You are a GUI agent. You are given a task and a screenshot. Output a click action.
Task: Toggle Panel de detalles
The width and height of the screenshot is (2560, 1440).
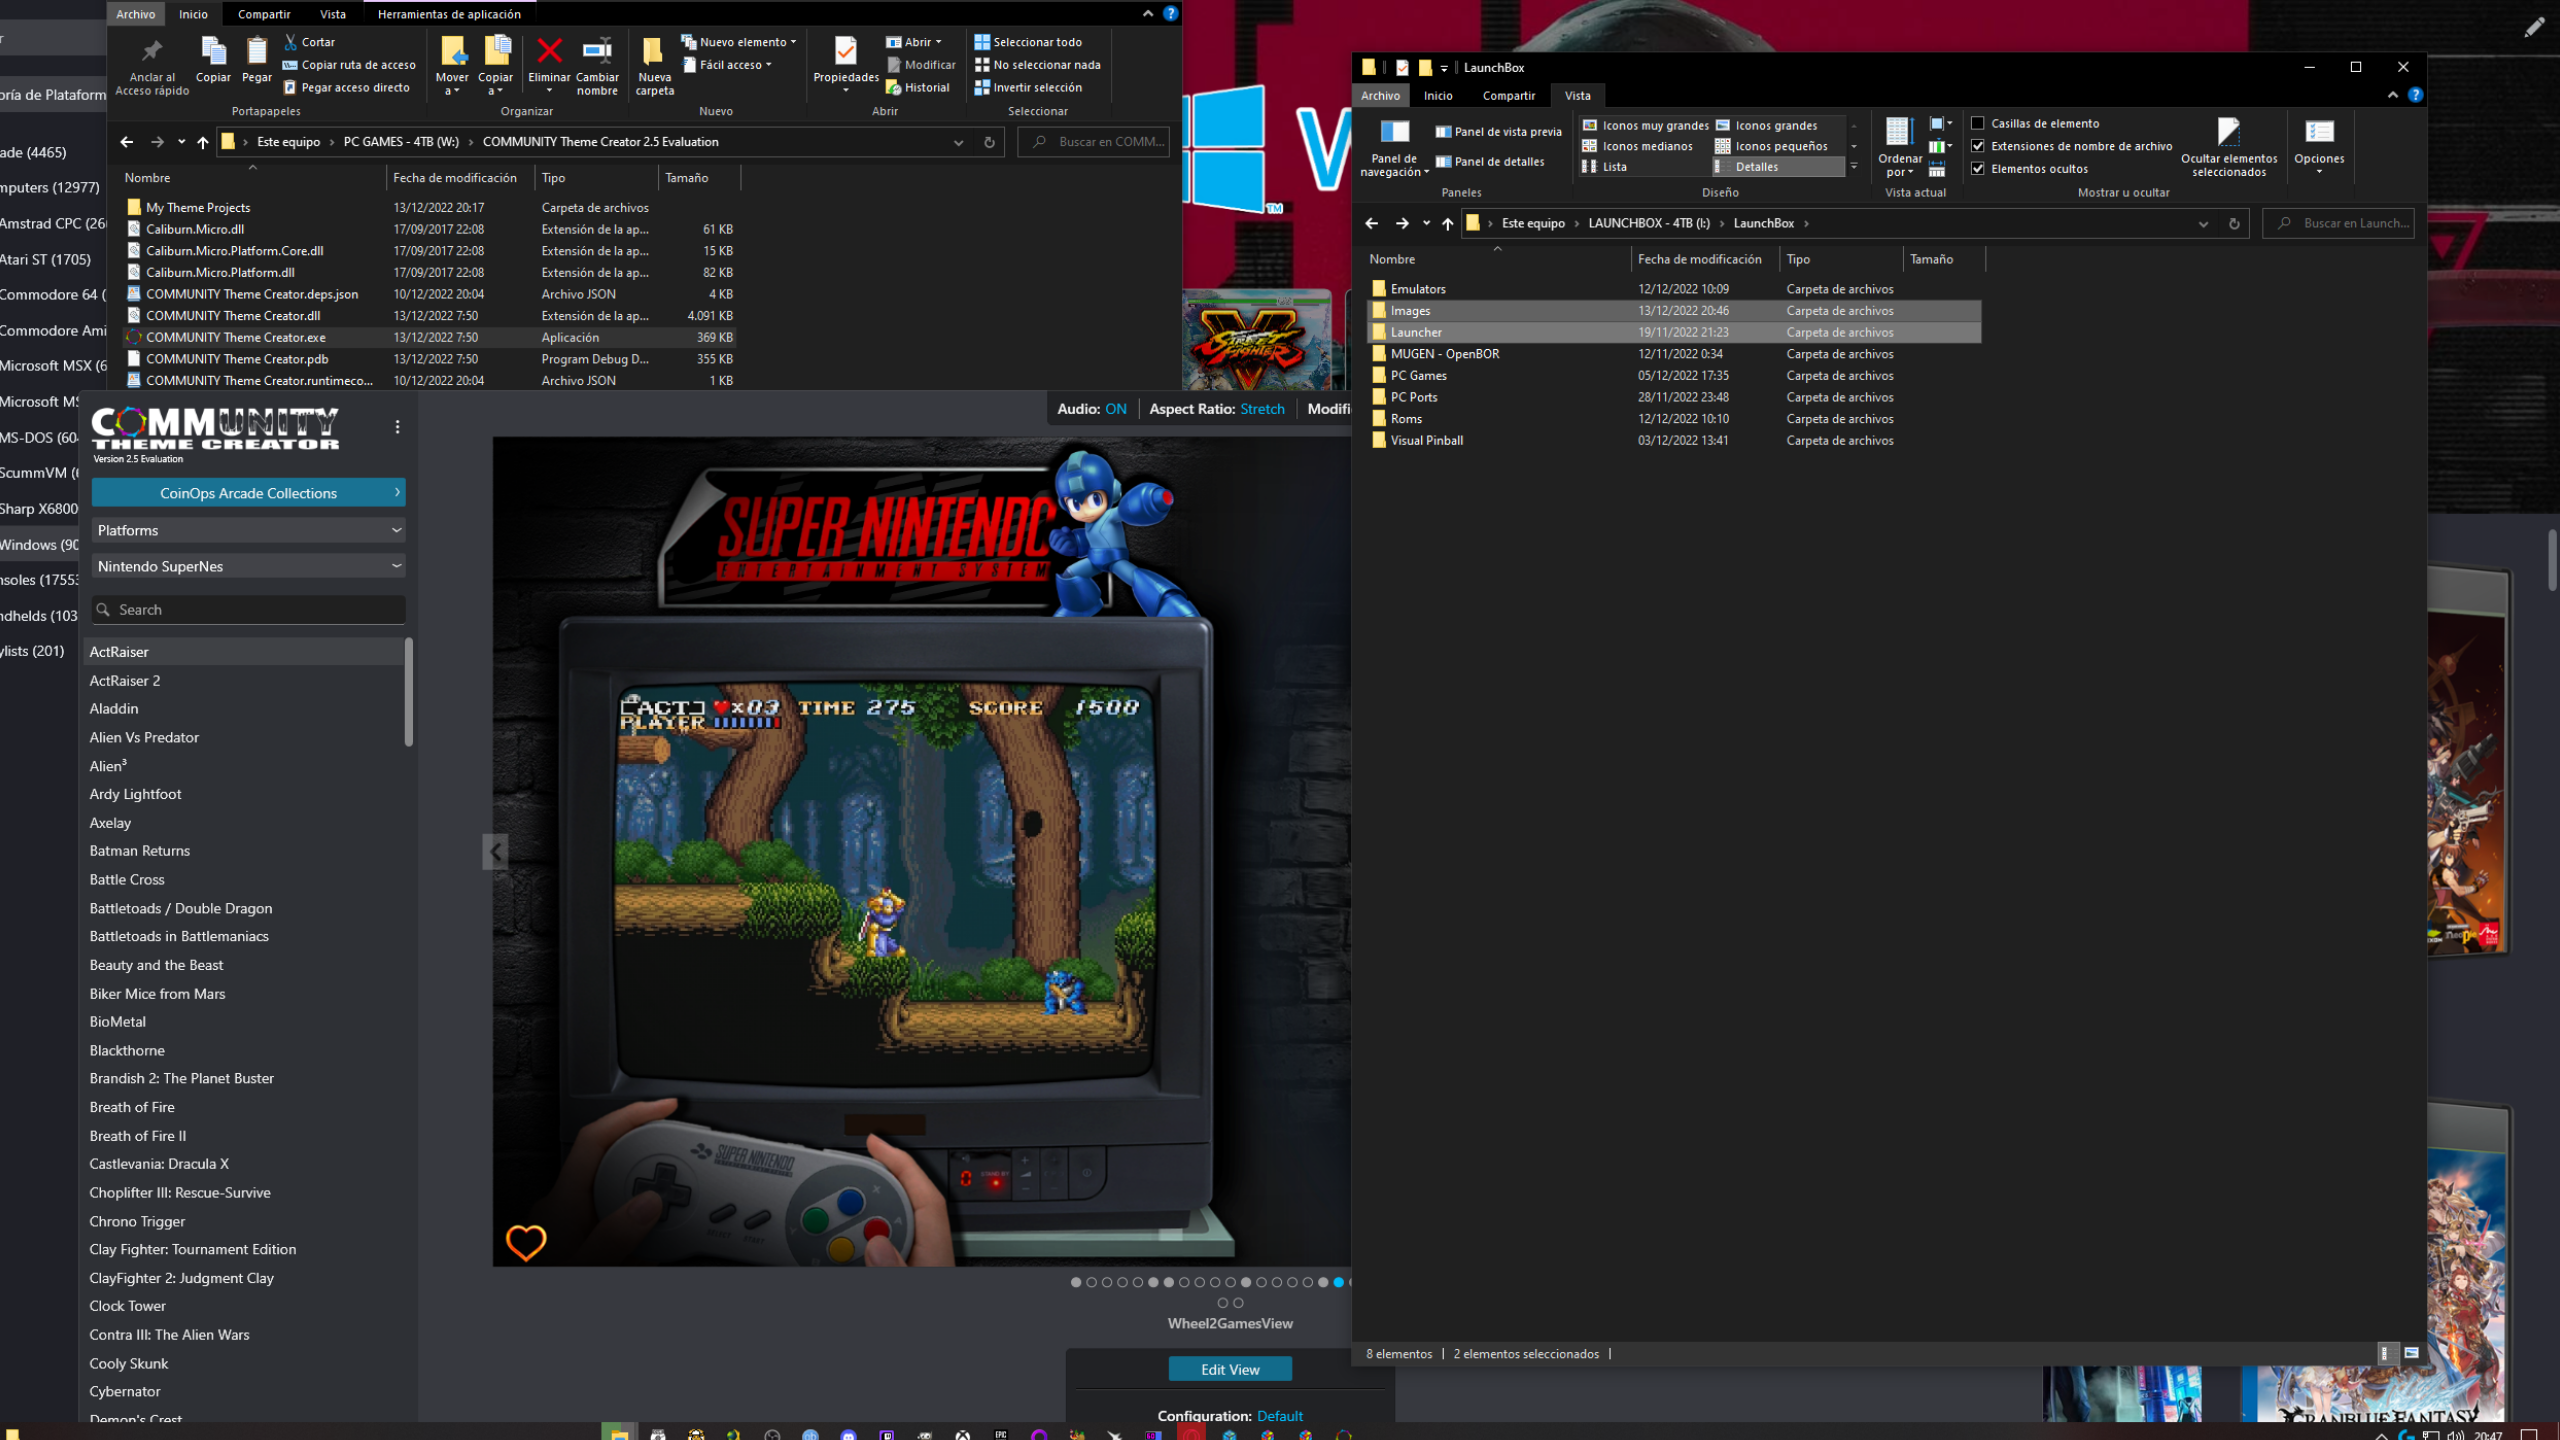(x=1490, y=161)
